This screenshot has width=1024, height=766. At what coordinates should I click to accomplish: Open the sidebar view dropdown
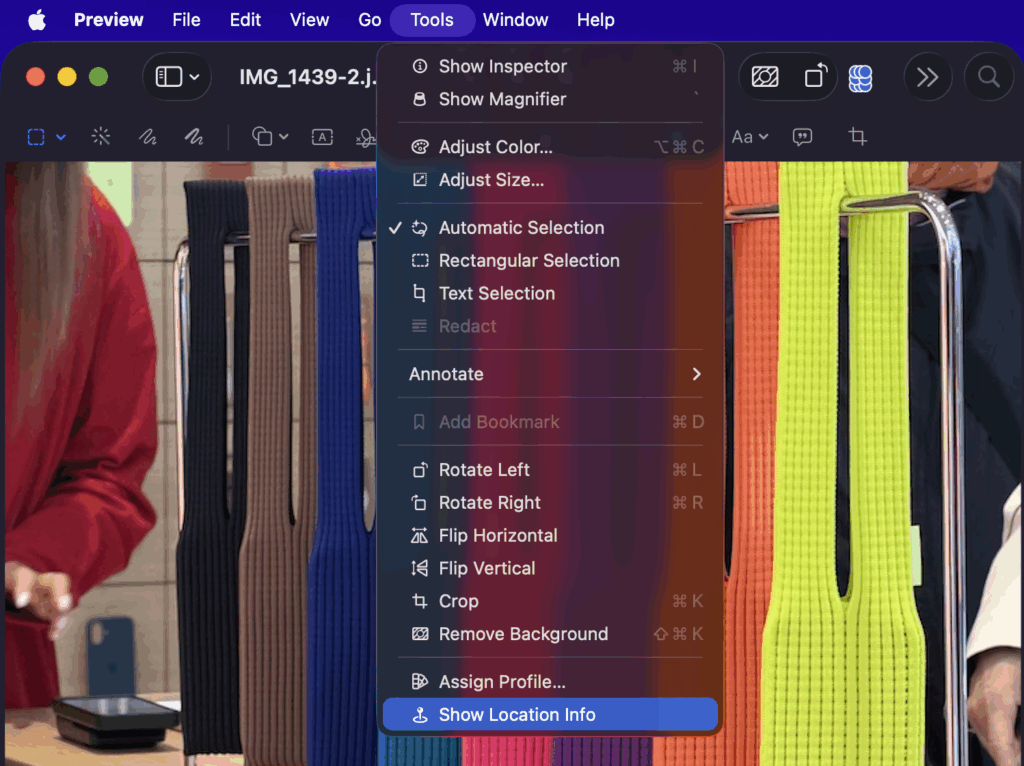click(178, 77)
